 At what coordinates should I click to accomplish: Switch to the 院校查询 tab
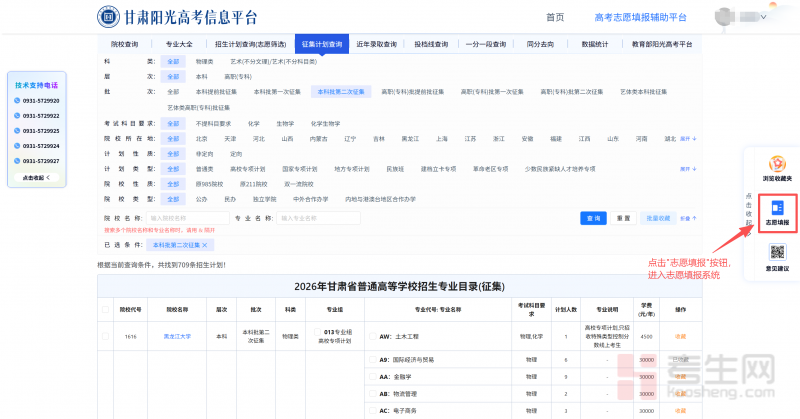124,44
